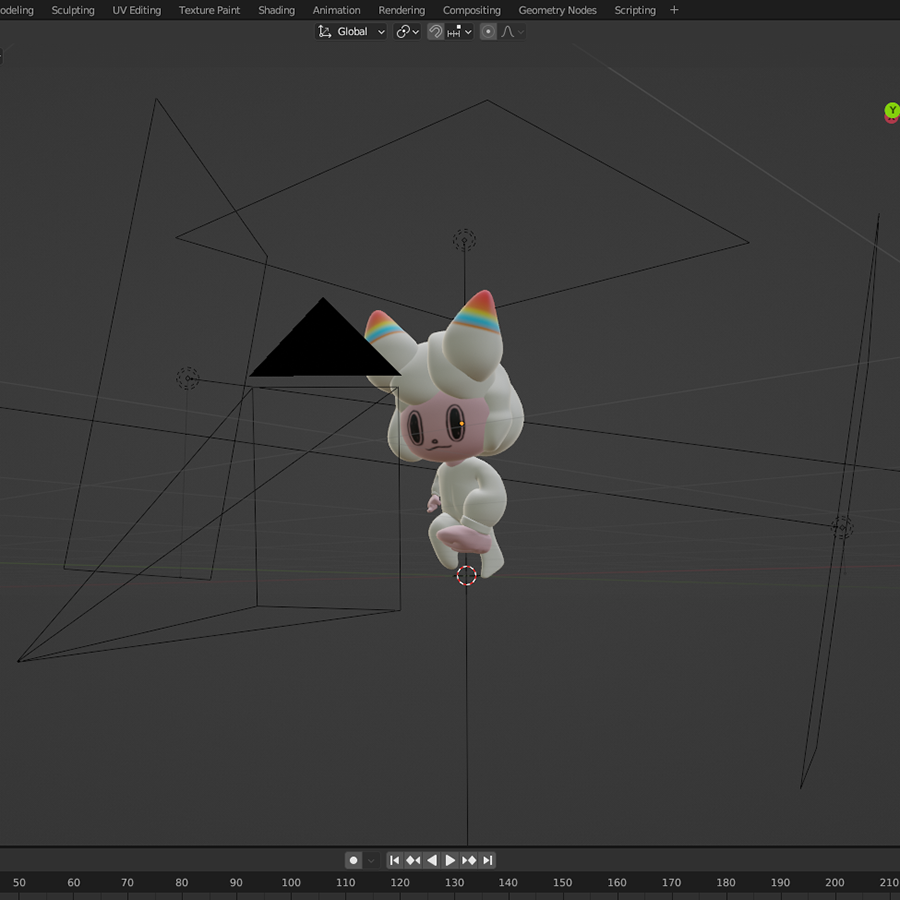Click frame 80 on the timeline ruler

(x=182, y=882)
